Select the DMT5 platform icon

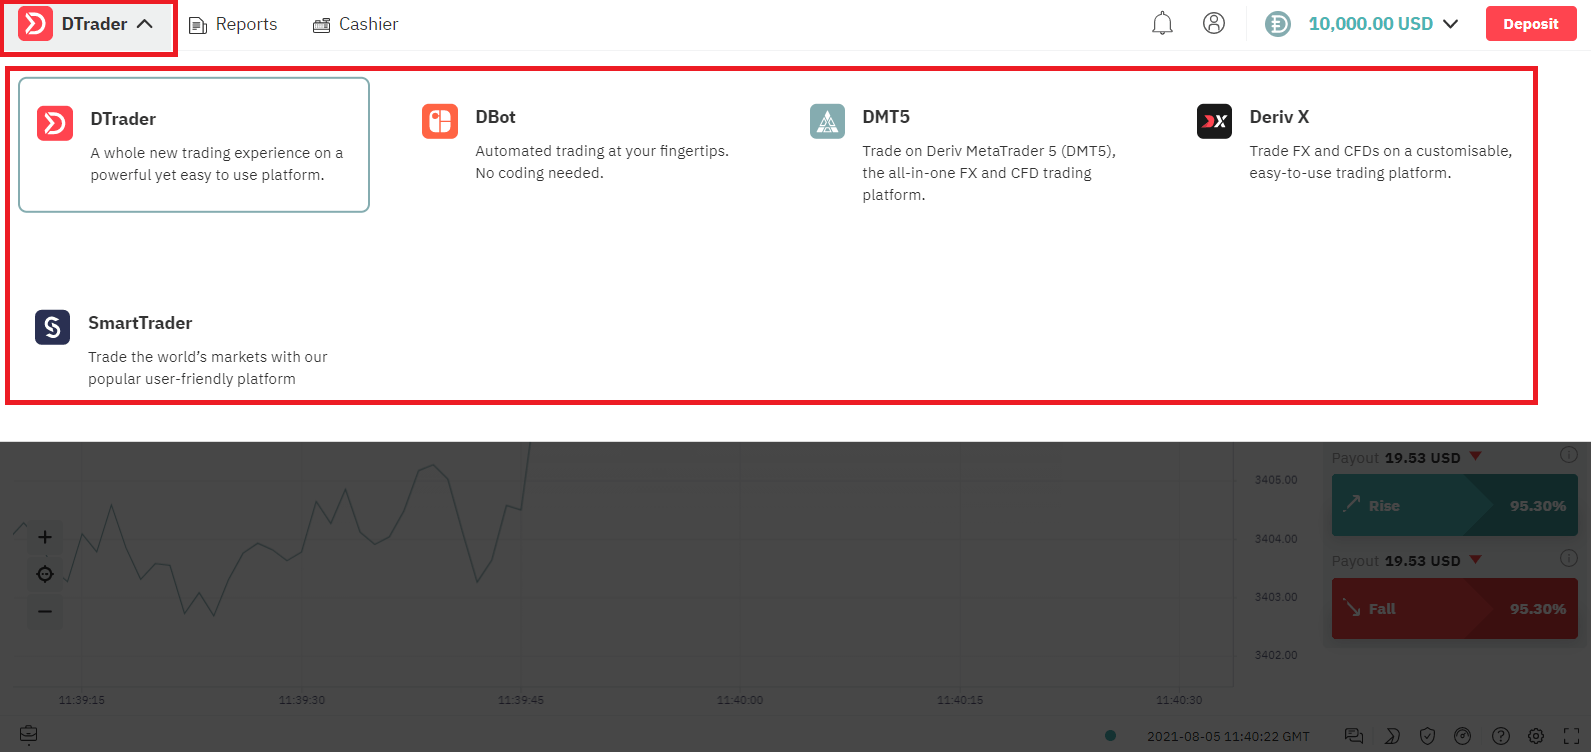tap(827, 121)
